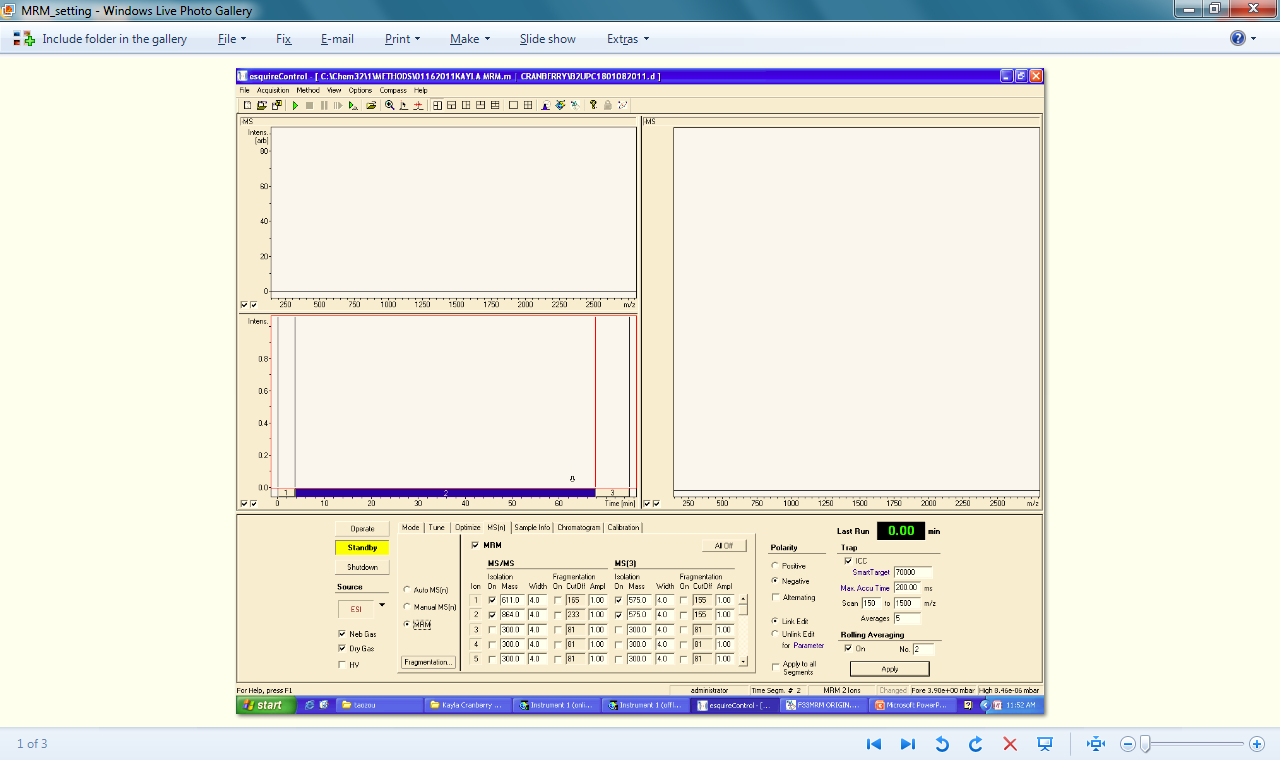Click the zoom slider handle
Image resolution: width=1280 pixels, height=760 pixels.
[1146, 744]
